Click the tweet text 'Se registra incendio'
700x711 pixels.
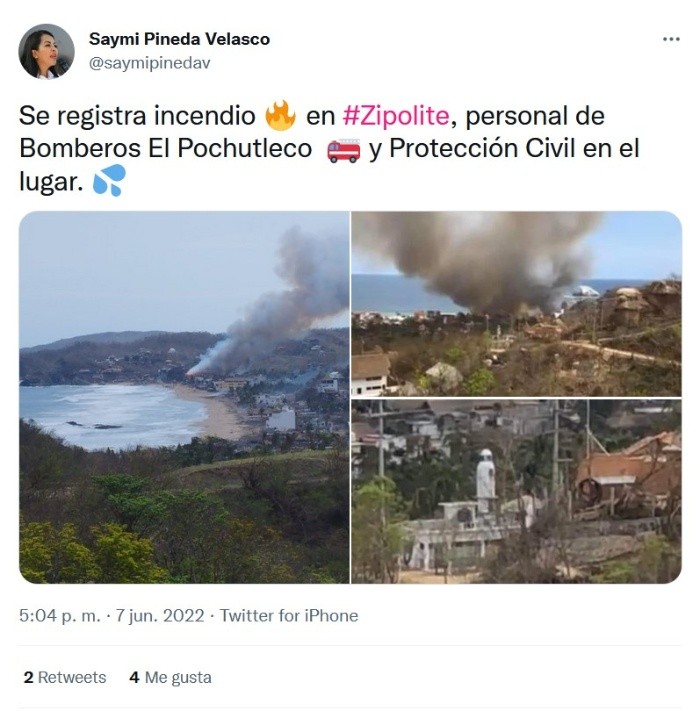[x=137, y=116]
